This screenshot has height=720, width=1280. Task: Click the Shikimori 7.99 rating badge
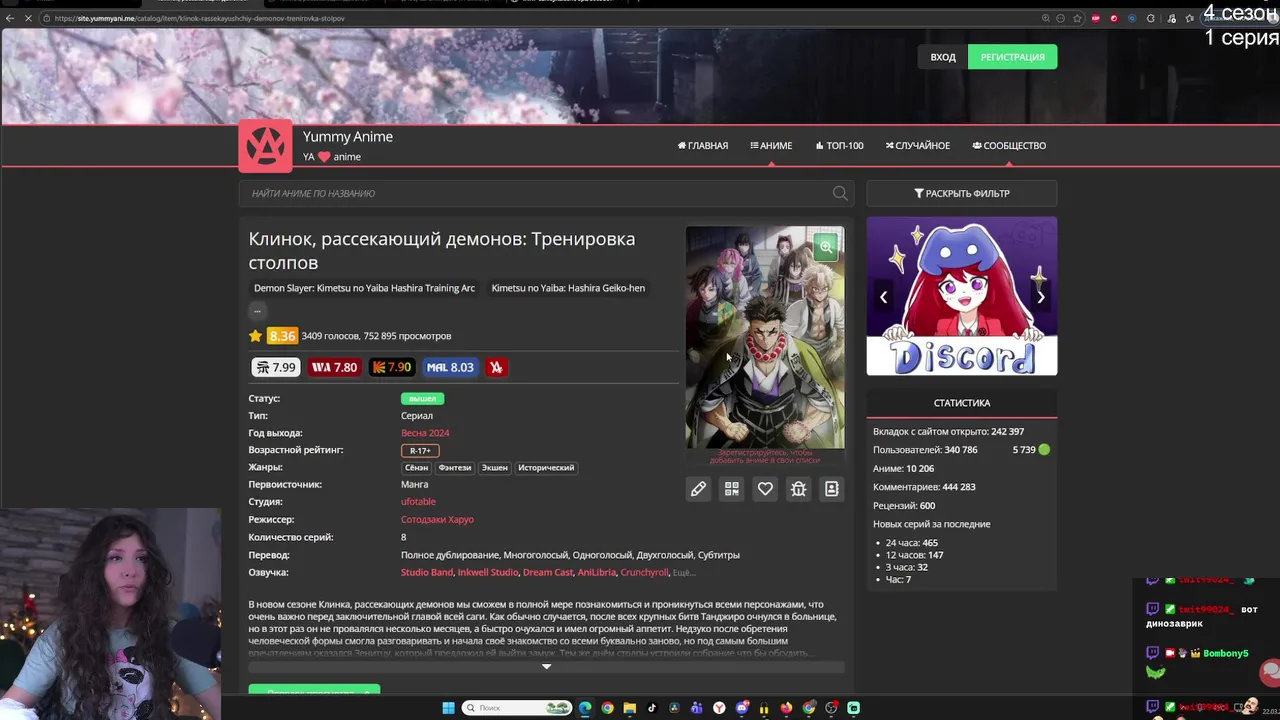[x=276, y=367]
